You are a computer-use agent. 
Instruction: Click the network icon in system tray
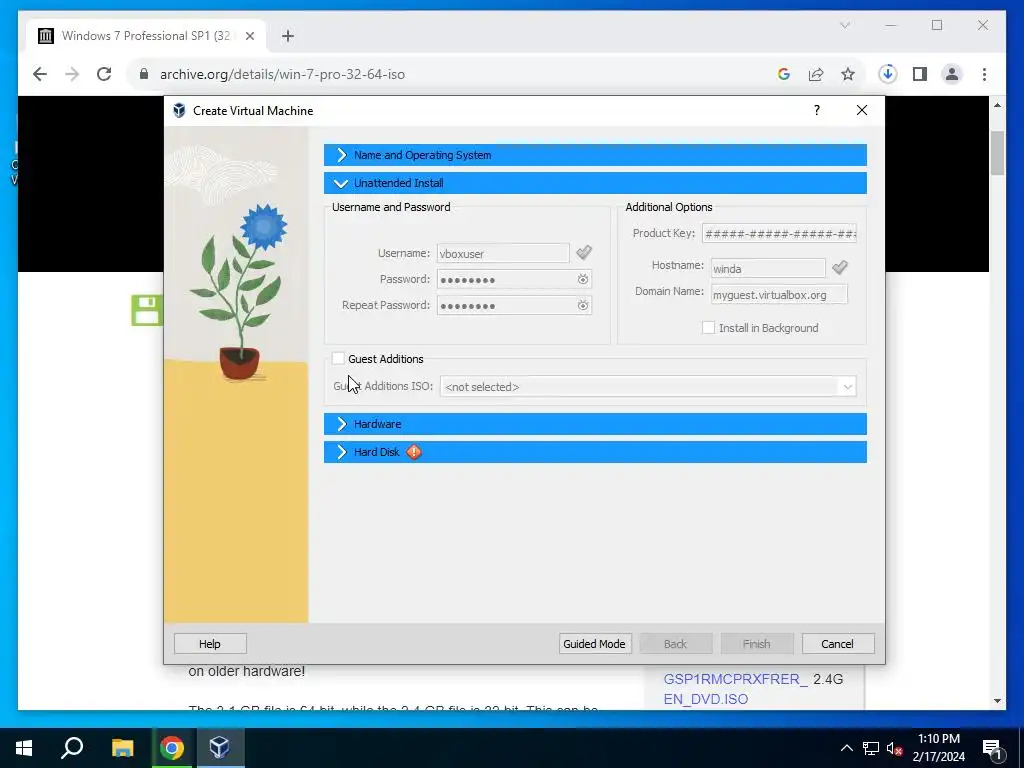click(871, 748)
